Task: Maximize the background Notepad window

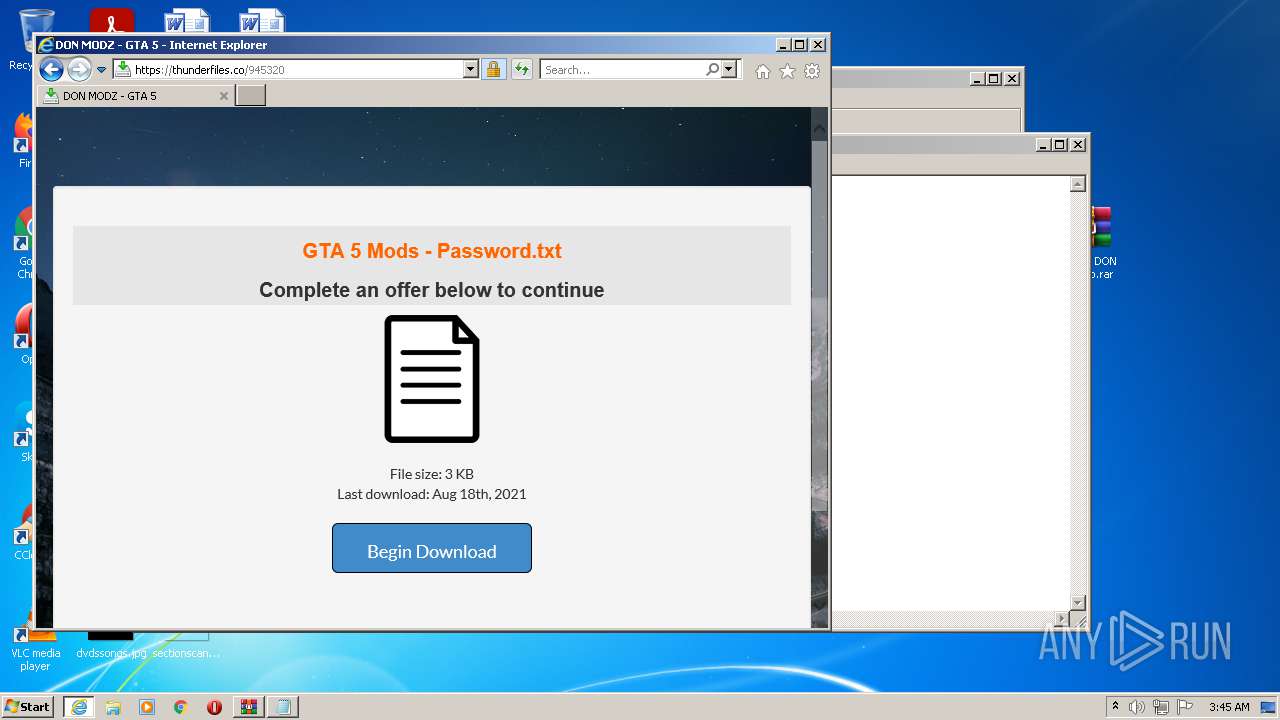Action: click(1060, 144)
